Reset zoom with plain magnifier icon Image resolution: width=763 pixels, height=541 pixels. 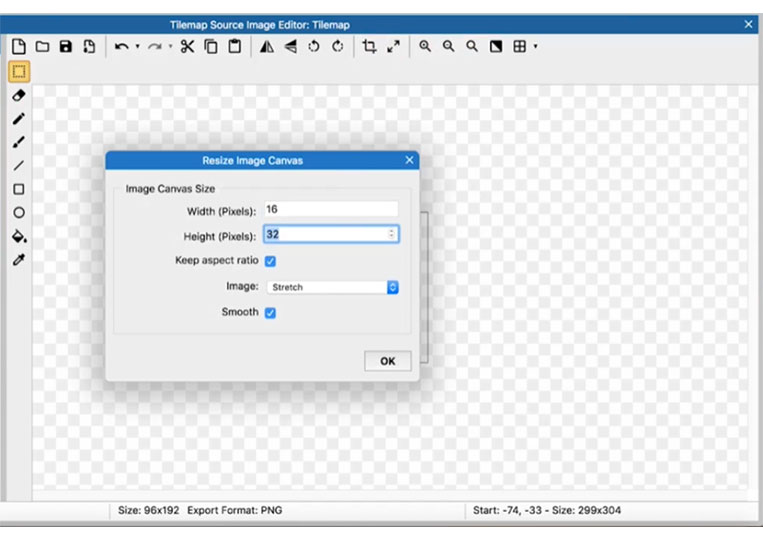coord(472,47)
